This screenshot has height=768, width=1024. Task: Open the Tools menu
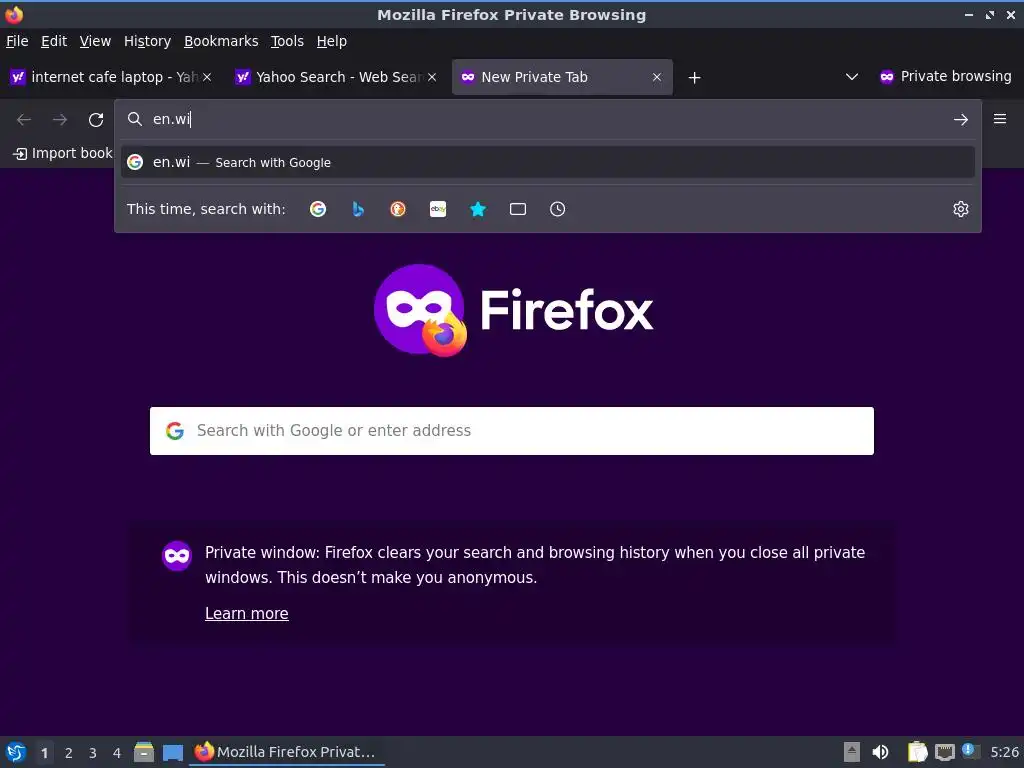point(287,41)
